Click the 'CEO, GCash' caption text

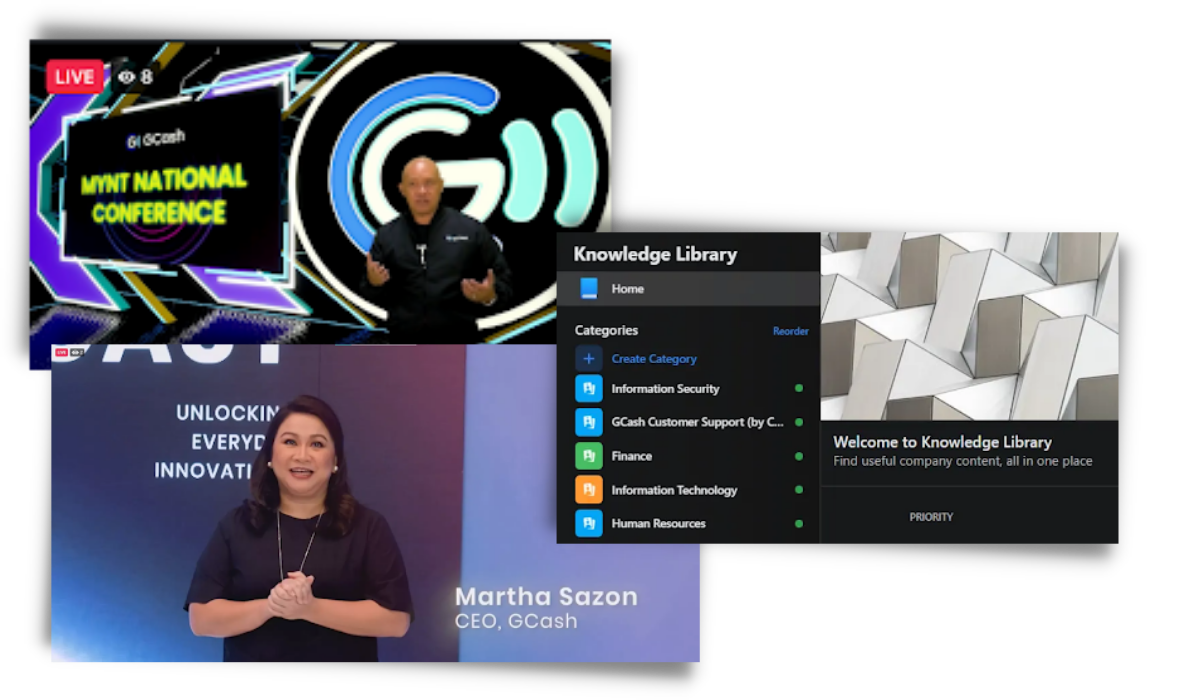(516, 621)
